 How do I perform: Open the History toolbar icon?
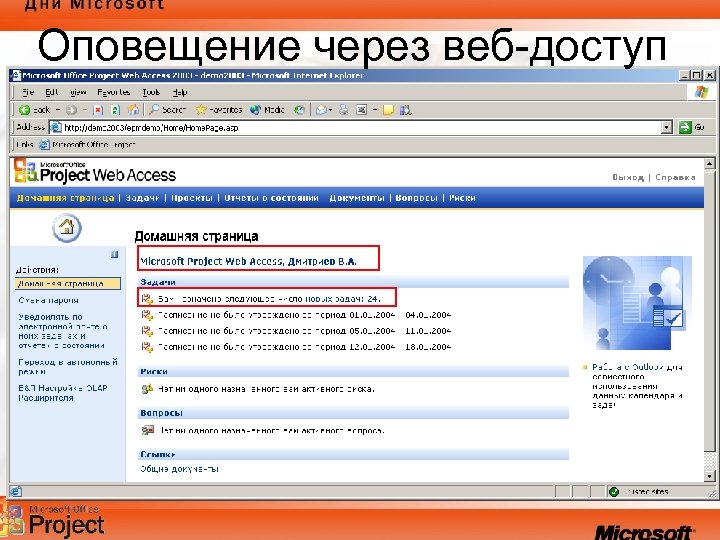pos(299,110)
